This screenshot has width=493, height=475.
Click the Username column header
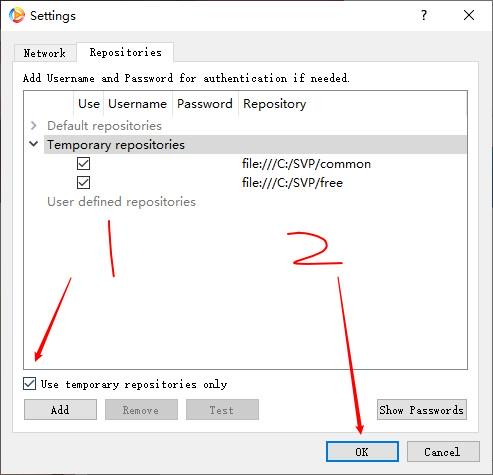pos(138,104)
